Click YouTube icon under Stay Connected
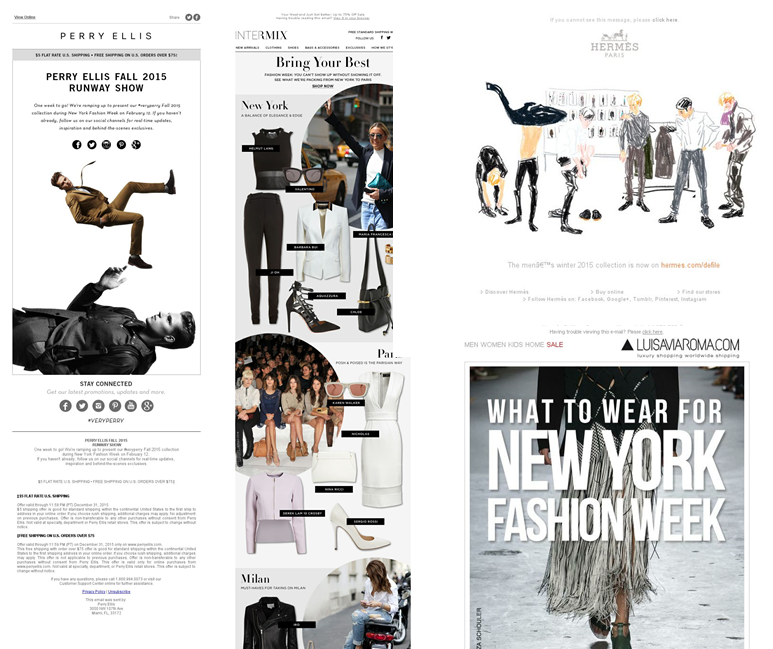 pyautogui.click(x=131, y=406)
